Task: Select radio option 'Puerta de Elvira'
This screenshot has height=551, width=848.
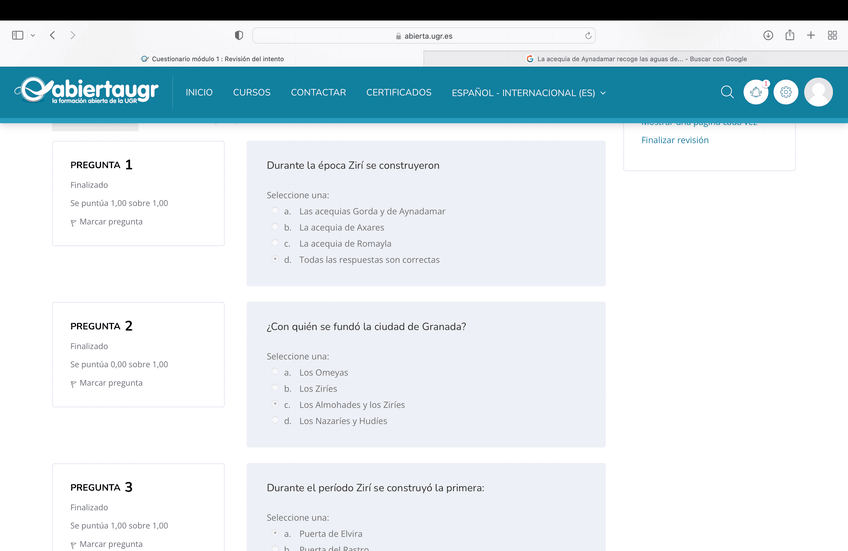Action: [275, 534]
